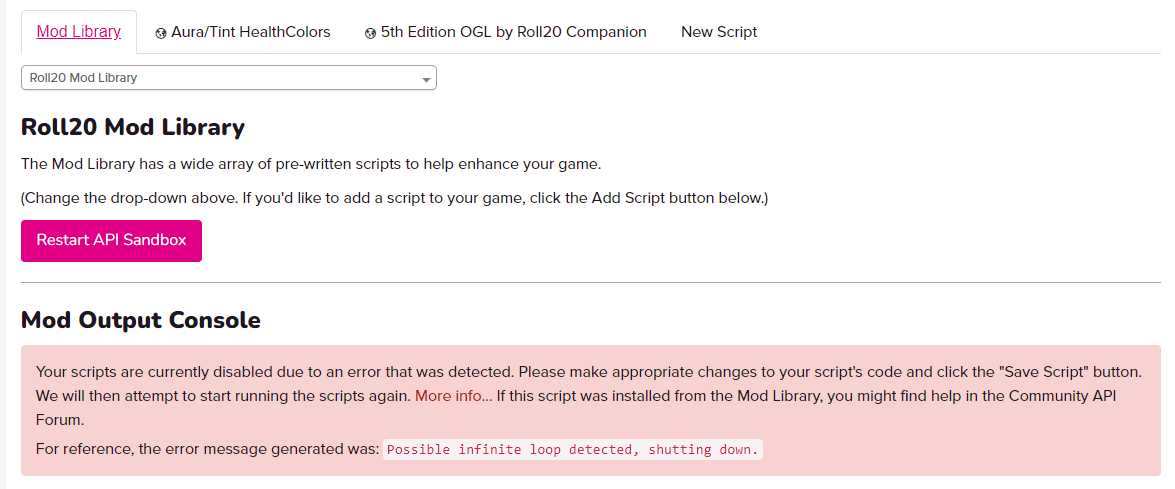Click the Roll20 Mod Library heading

[133, 127]
